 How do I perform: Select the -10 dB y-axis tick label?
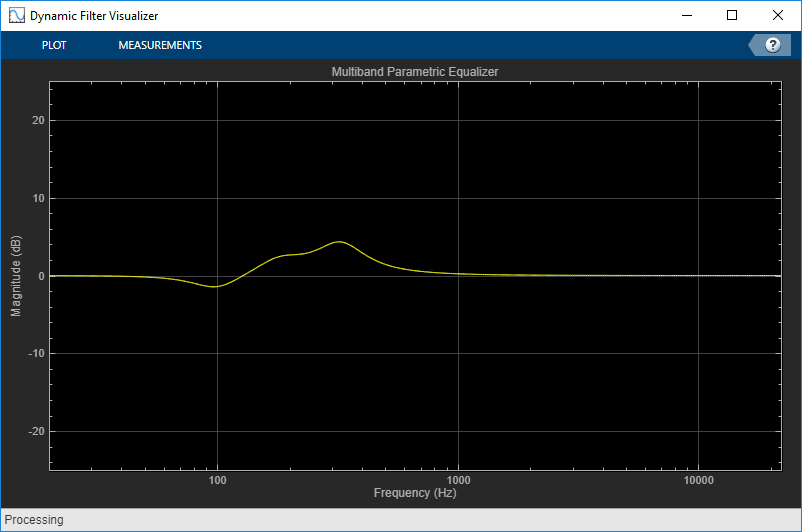[x=36, y=353]
